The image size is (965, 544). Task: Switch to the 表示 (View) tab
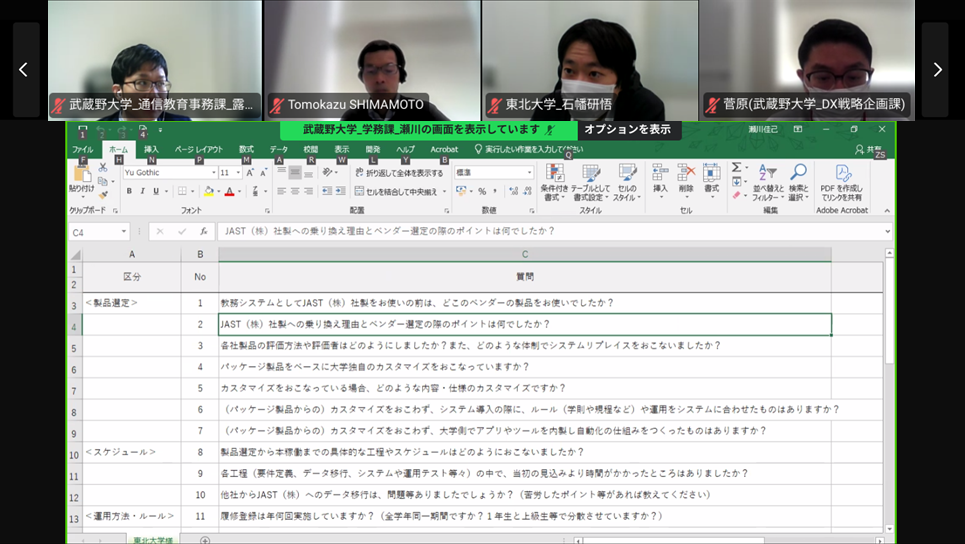342,150
